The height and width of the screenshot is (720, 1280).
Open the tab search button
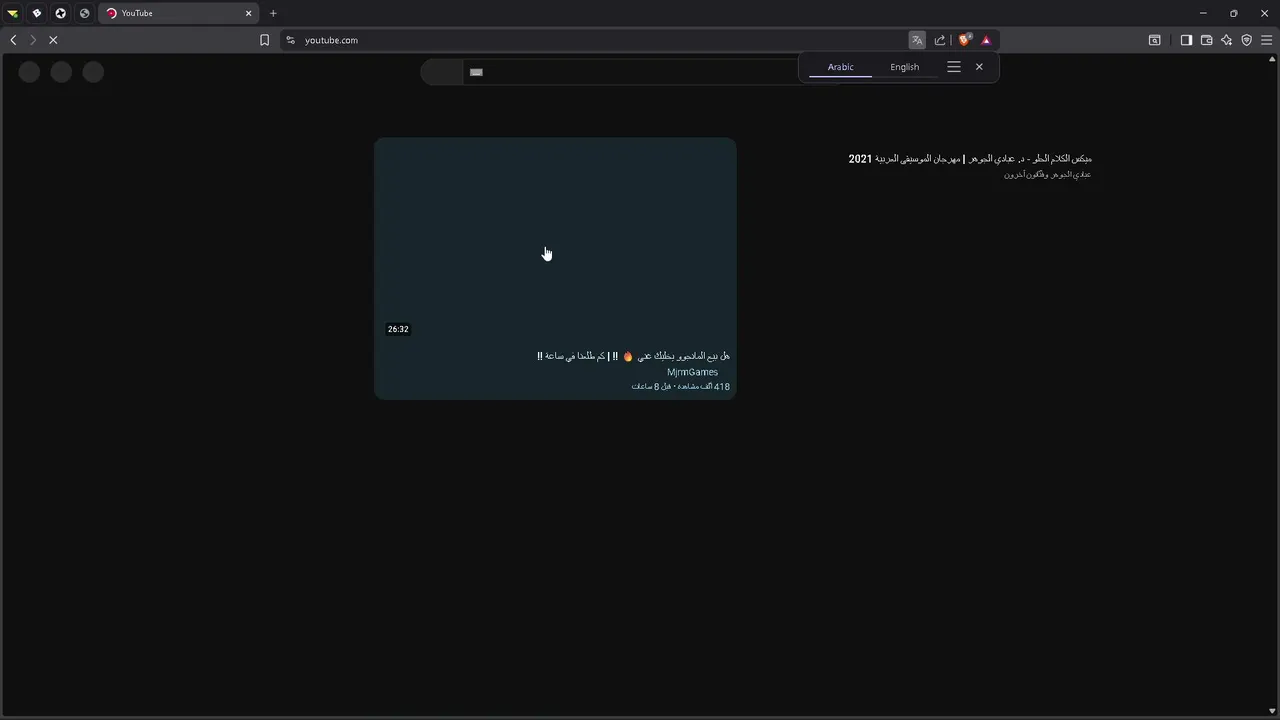pos(1154,40)
